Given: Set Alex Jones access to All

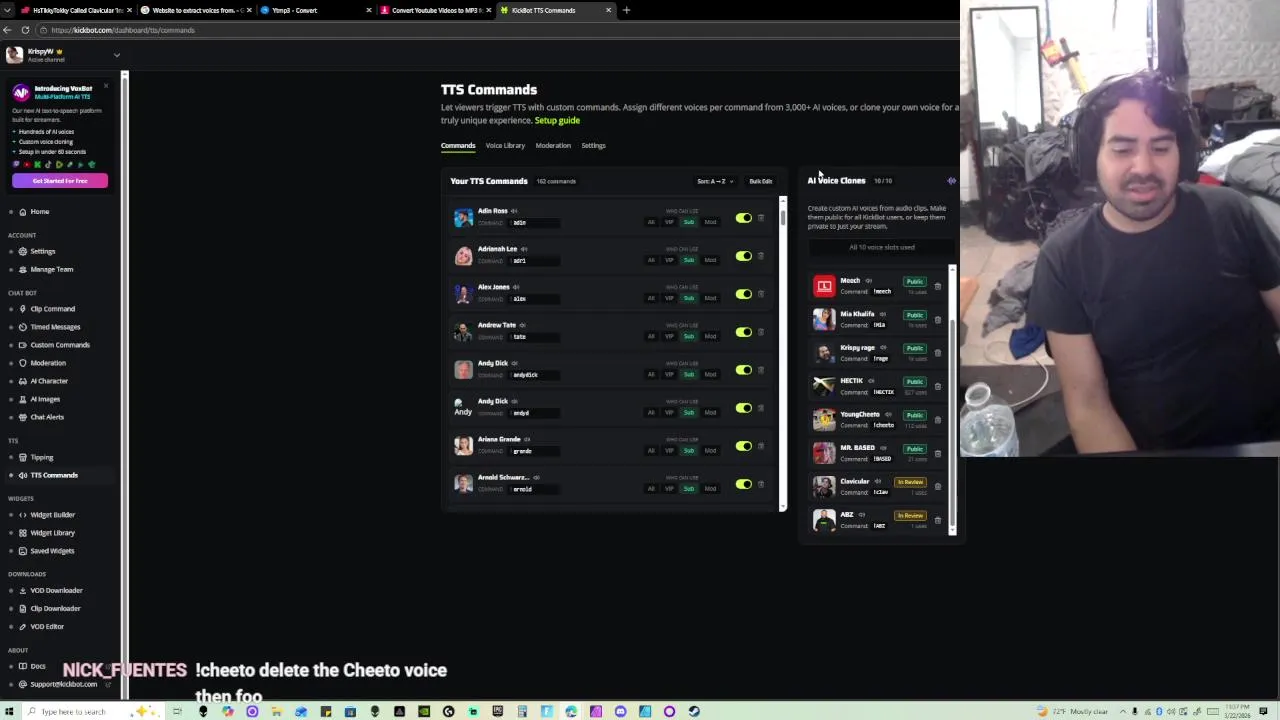Looking at the screenshot, I should (651, 298).
